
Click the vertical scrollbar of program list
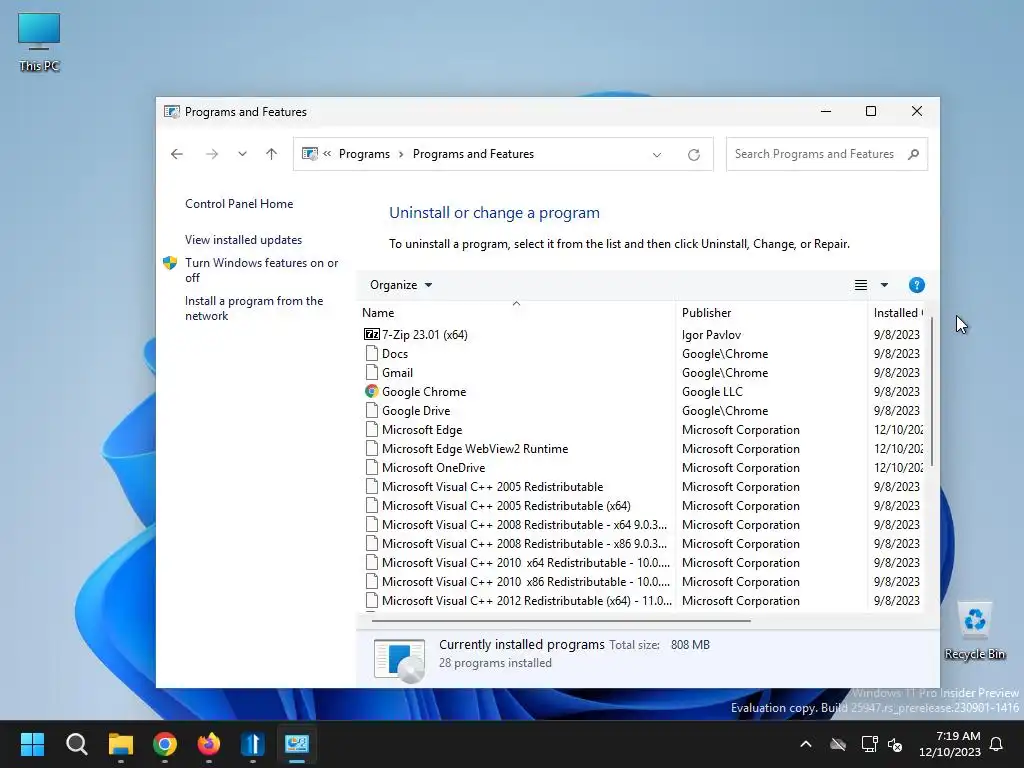click(932, 392)
